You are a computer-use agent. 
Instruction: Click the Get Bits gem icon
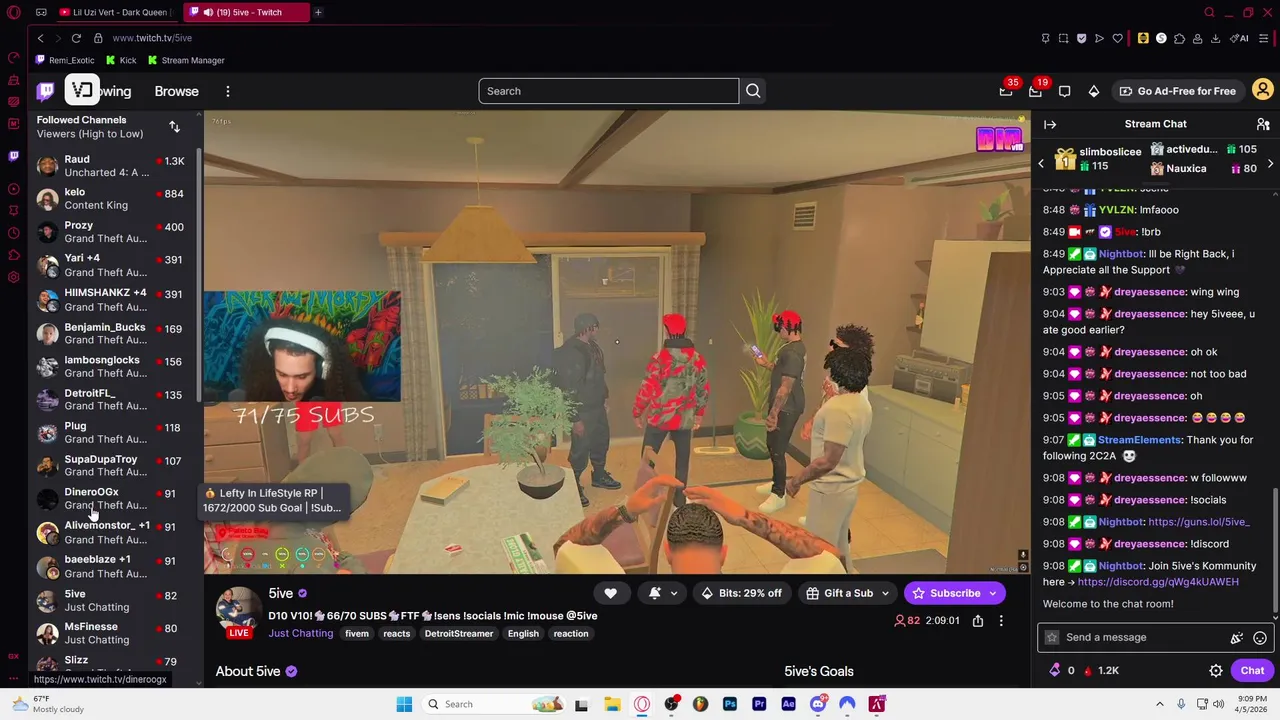[1093, 91]
